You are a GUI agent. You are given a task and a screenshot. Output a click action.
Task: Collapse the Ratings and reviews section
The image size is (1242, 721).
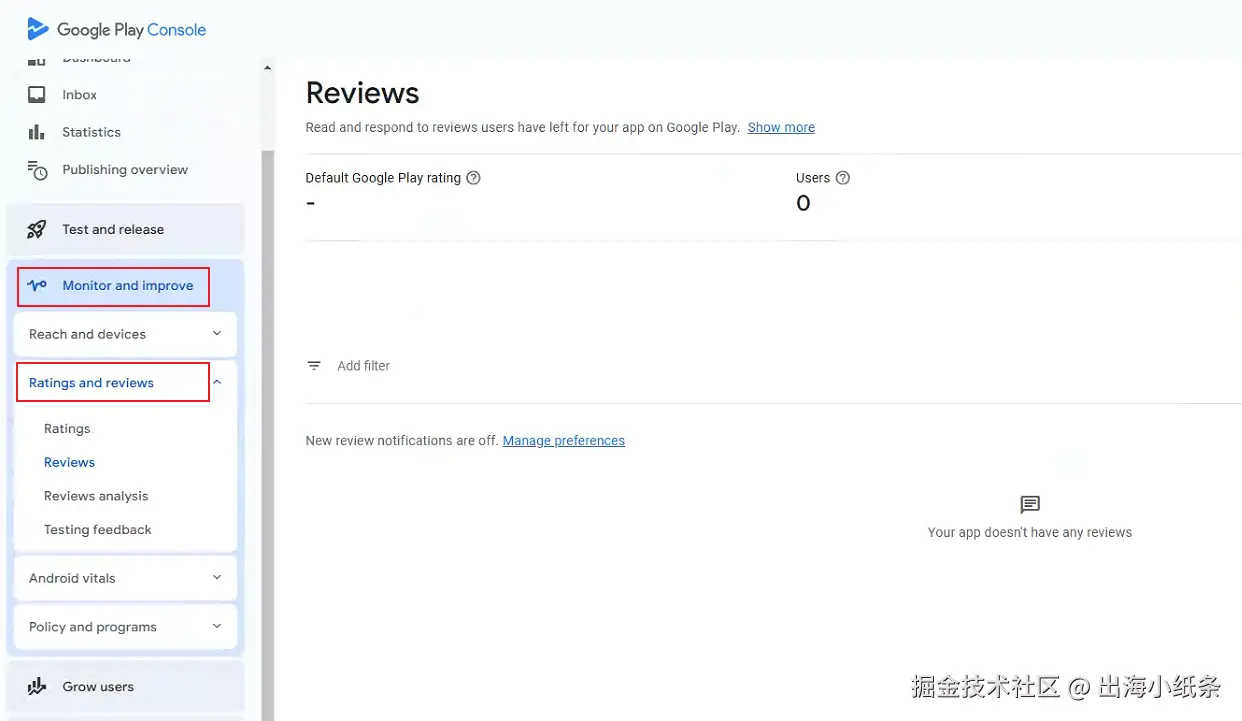tap(217, 382)
